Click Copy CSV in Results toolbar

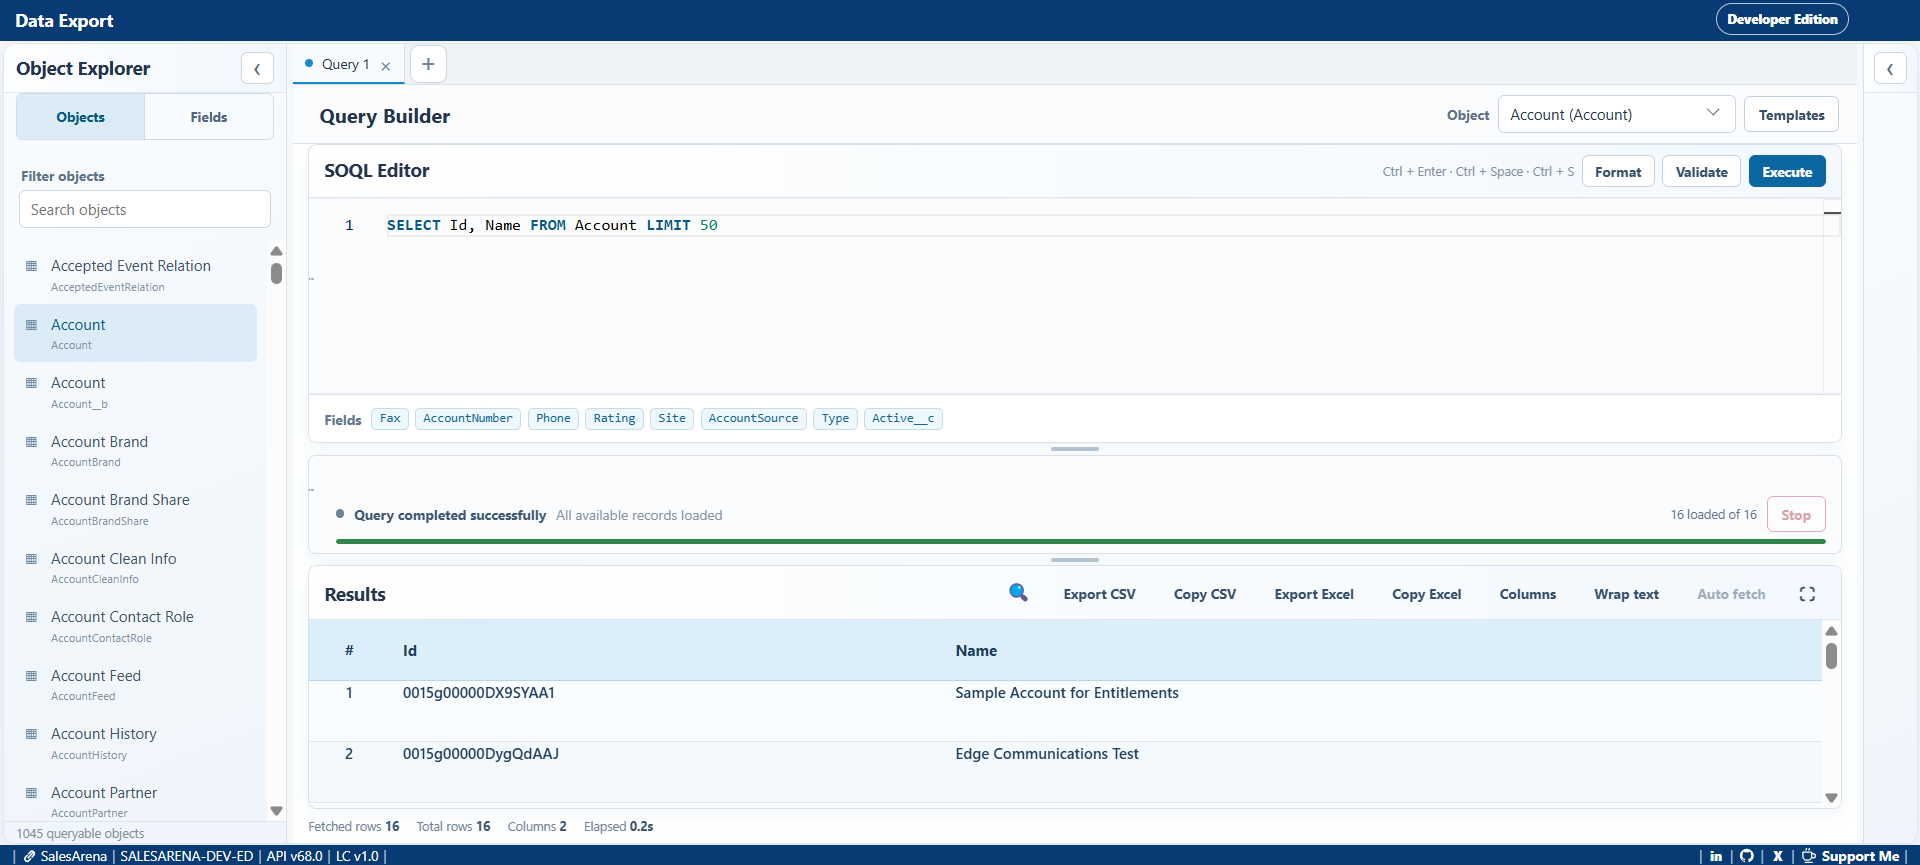1205,594
